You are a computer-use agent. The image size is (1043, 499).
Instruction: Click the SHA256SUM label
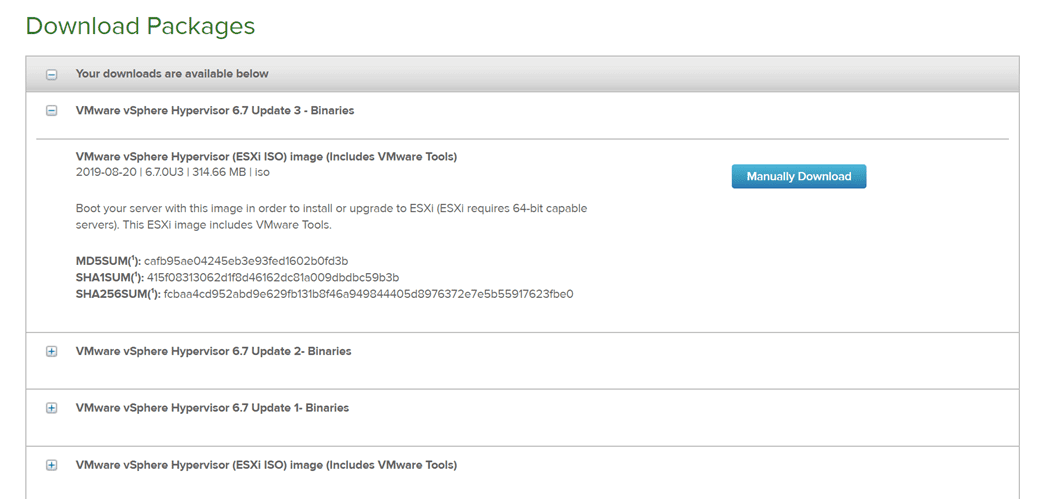click(118, 293)
